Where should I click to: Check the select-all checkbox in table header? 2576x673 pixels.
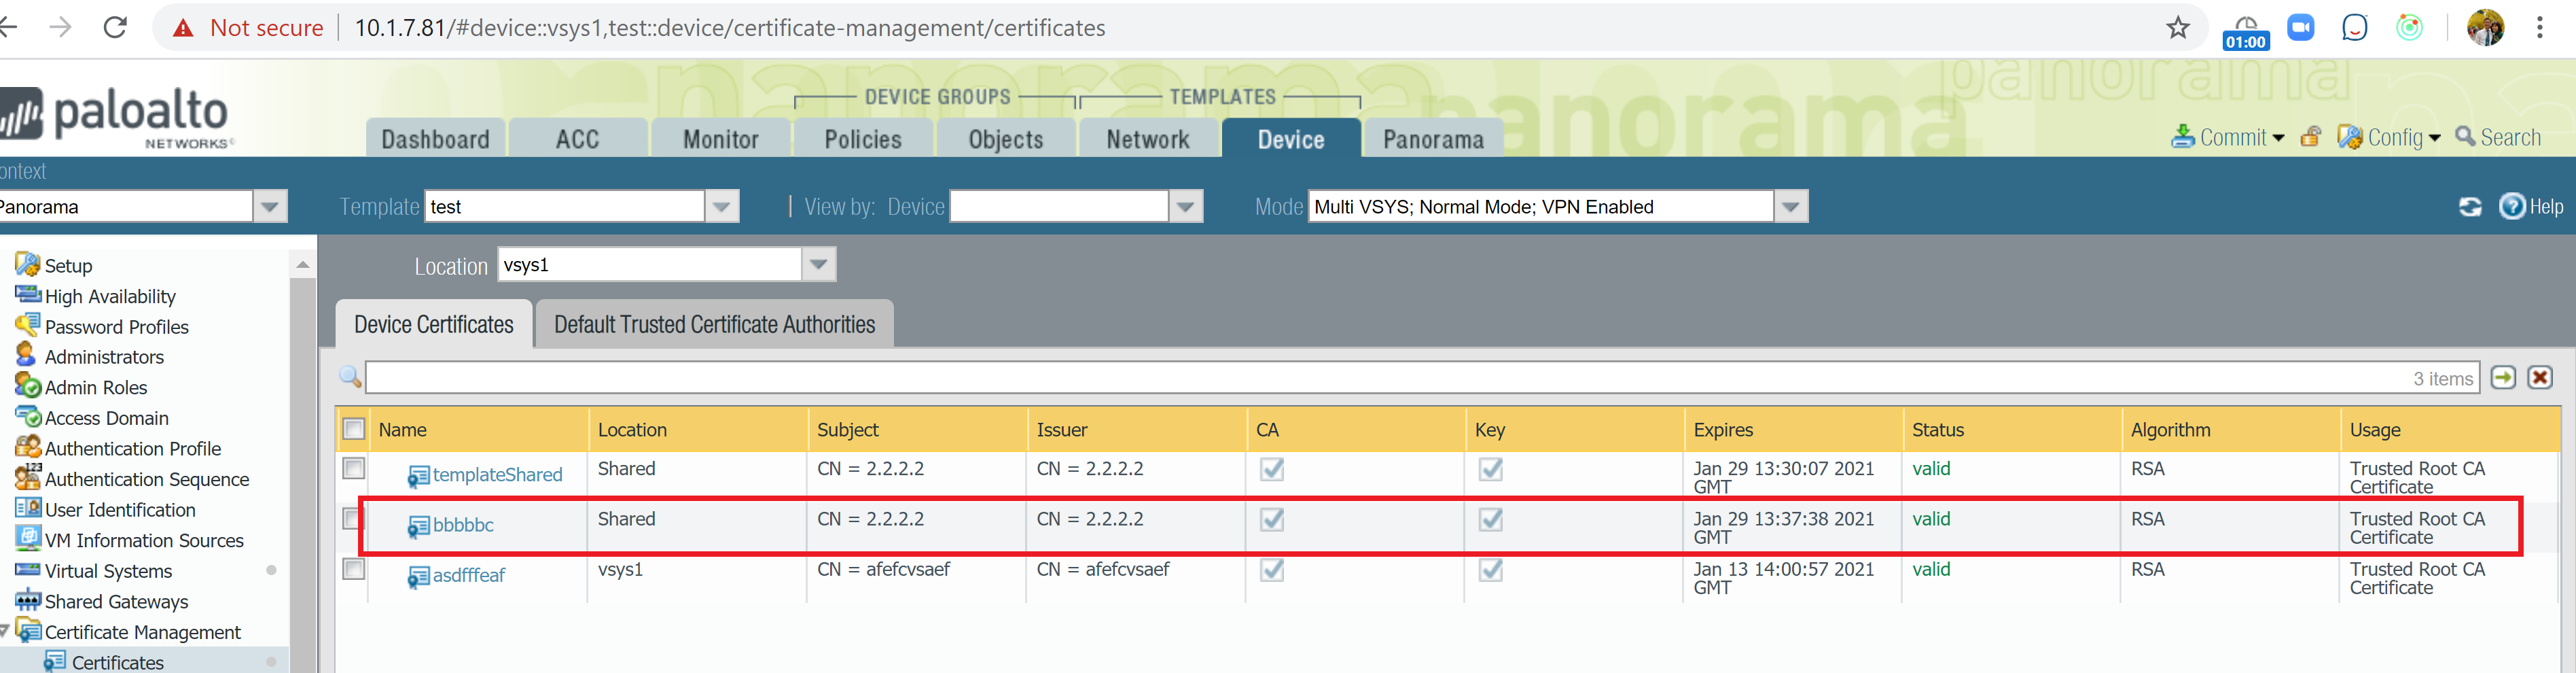pyautogui.click(x=354, y=428)
